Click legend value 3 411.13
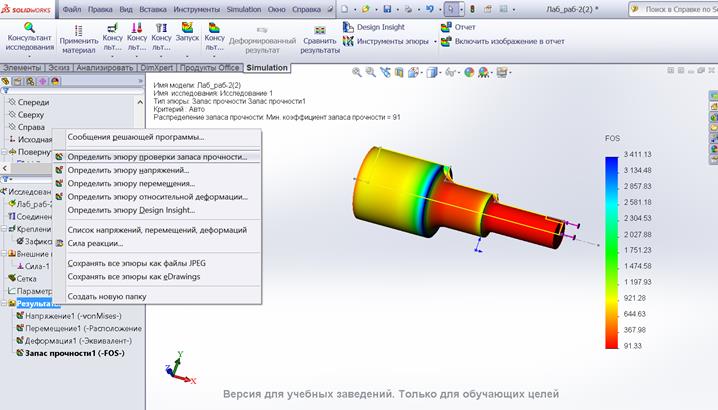This screenshot has width=718, height=410. coord(637,154)
